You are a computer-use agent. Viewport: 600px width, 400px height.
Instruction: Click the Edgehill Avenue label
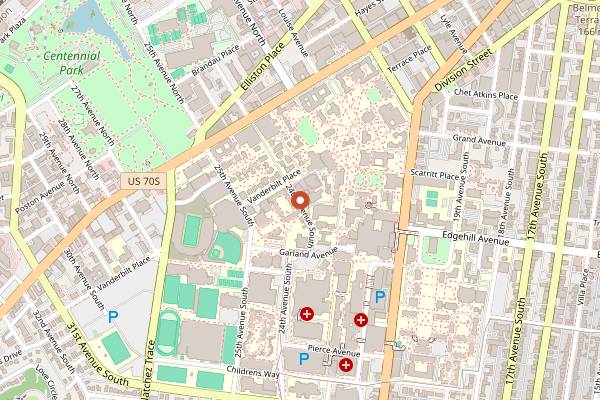click(476, 238)
